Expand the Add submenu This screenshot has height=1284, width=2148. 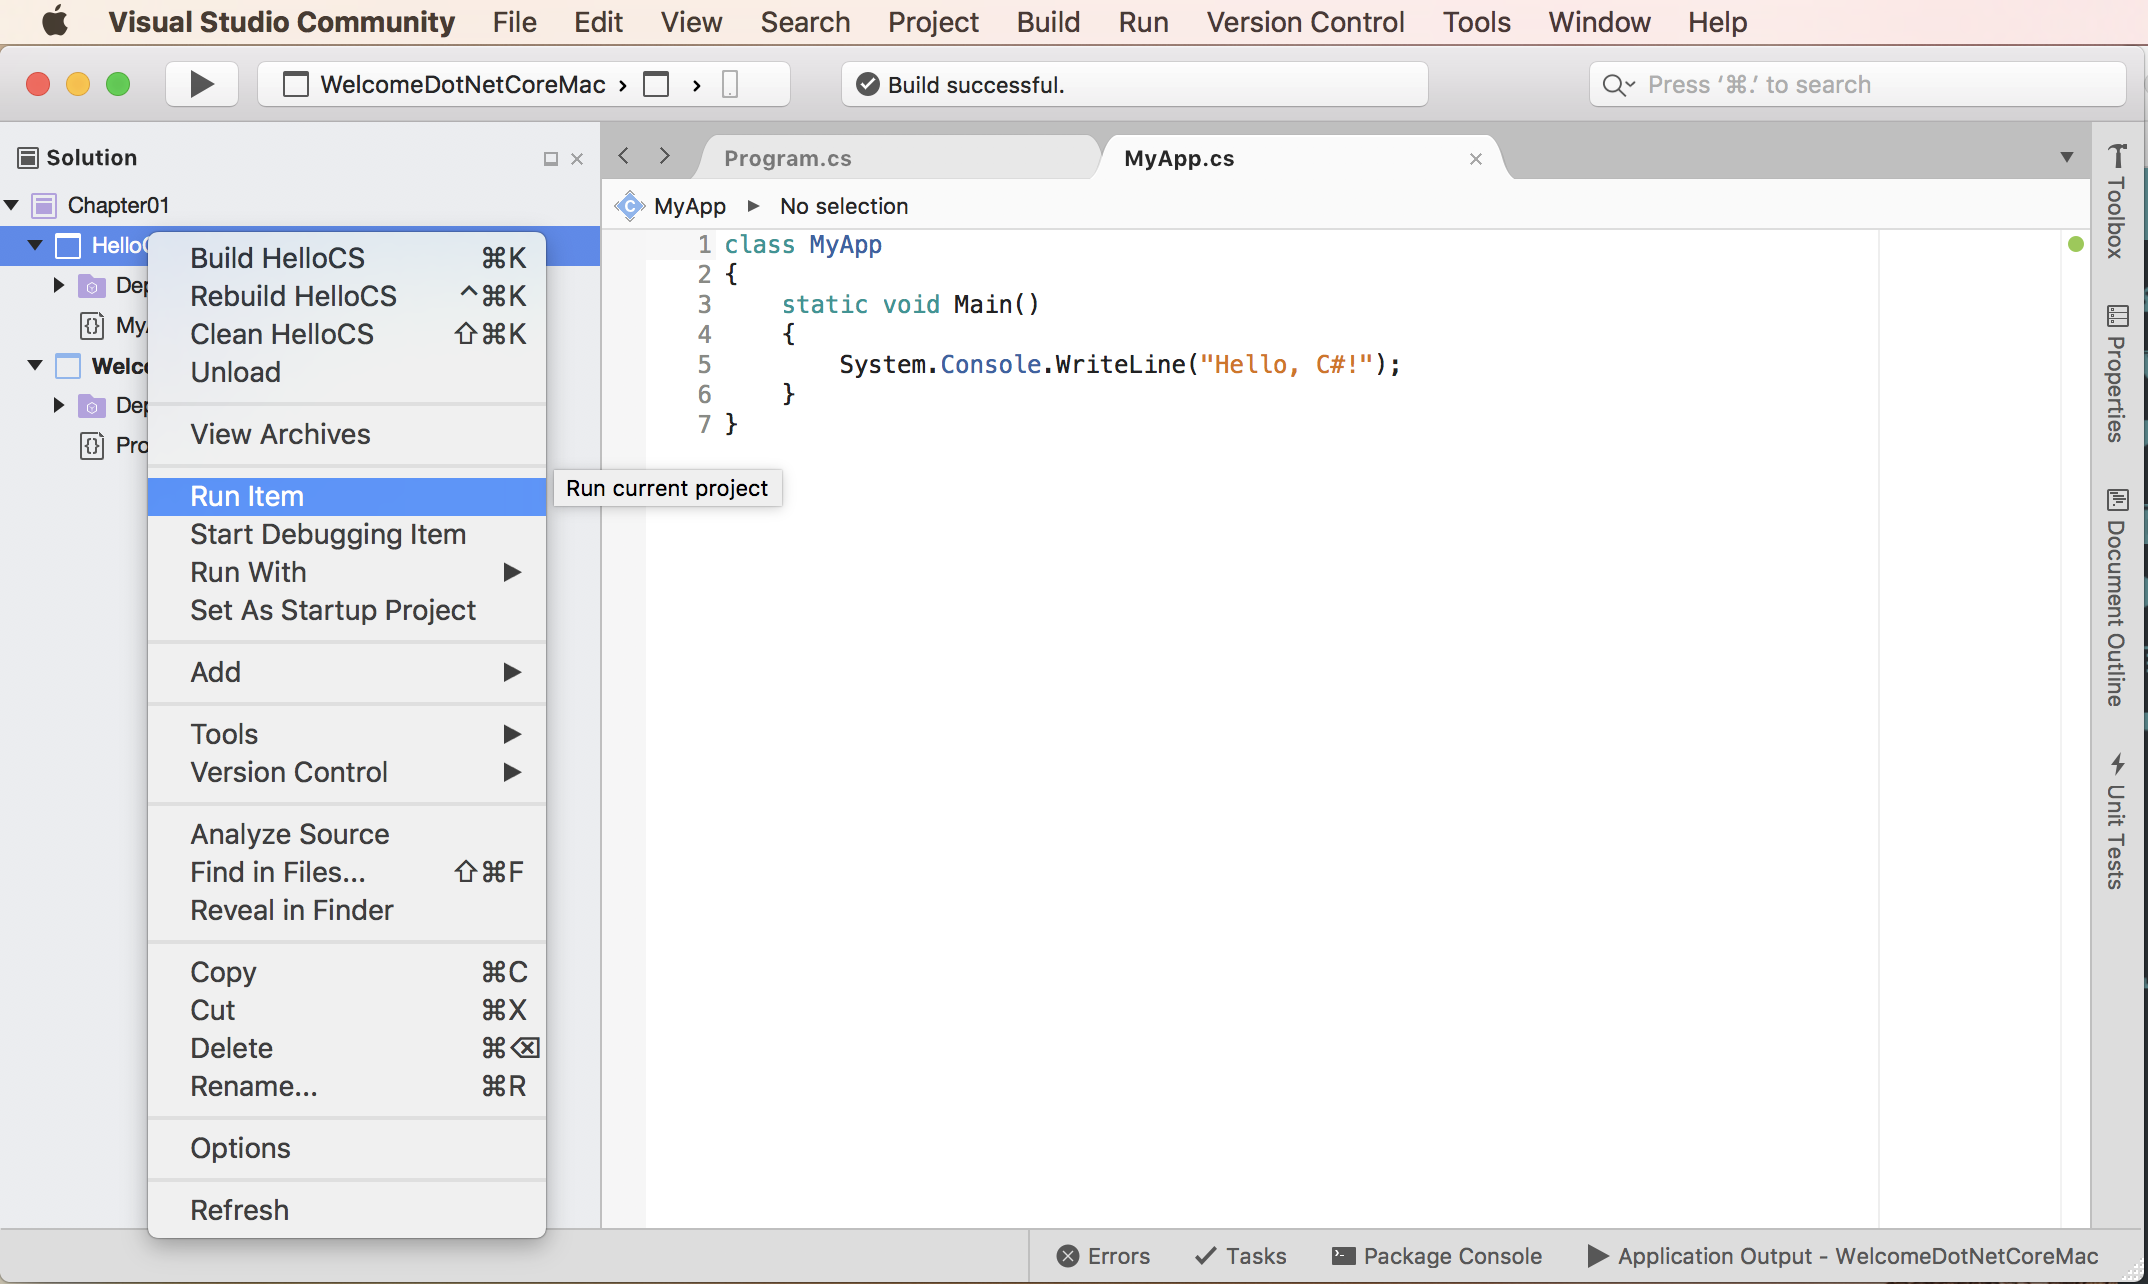coord(347,672)
